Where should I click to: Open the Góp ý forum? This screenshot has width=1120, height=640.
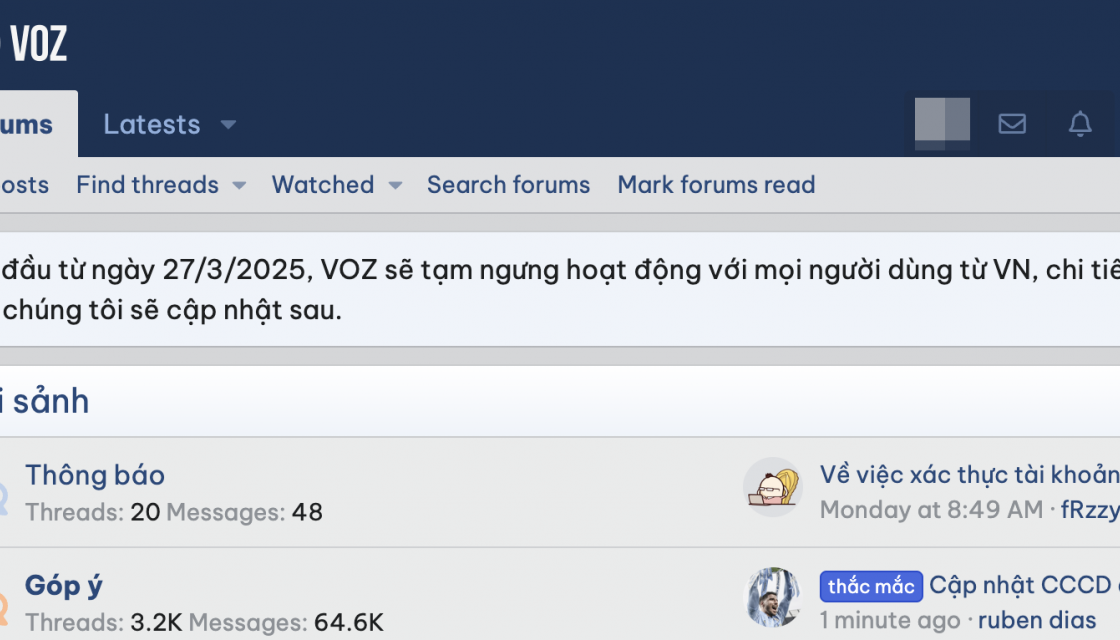tap(64, 586)
